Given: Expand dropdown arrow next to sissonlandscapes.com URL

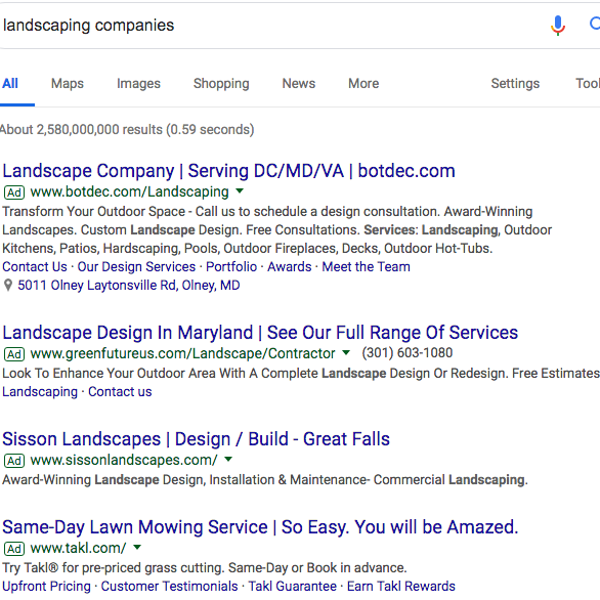Looking at the screenshot, I should [228, 459].
